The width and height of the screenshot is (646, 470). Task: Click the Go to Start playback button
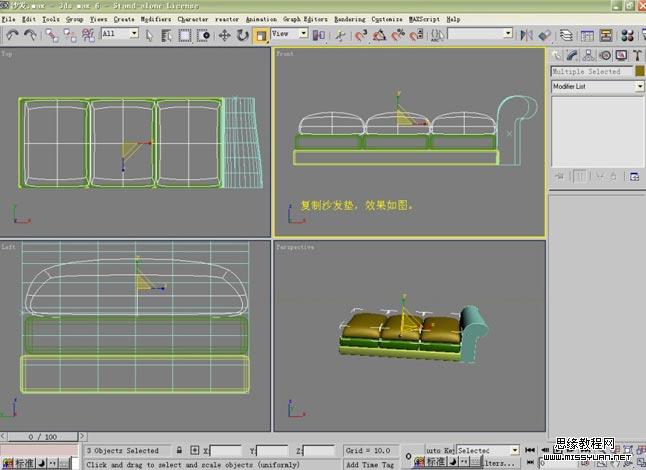point(530,450)
